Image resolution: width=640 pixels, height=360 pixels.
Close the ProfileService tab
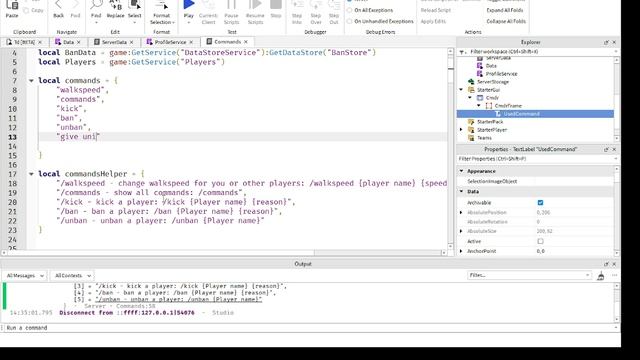coord(191,42)
